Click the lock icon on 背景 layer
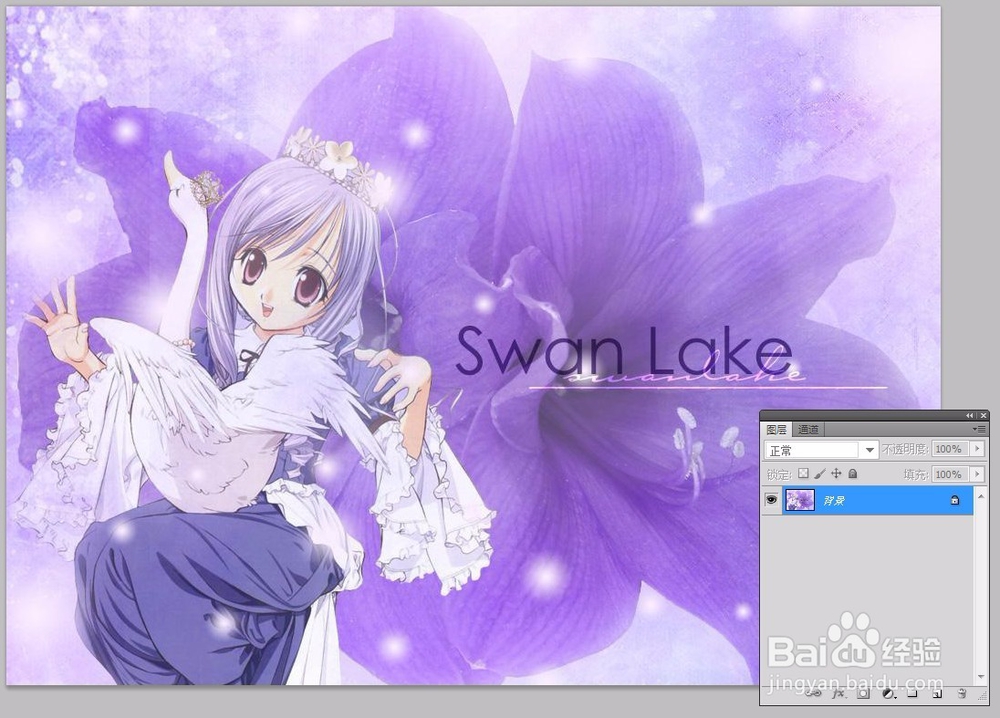The image size is (1000, 718). pyautogui.click(x=955, y=501)
